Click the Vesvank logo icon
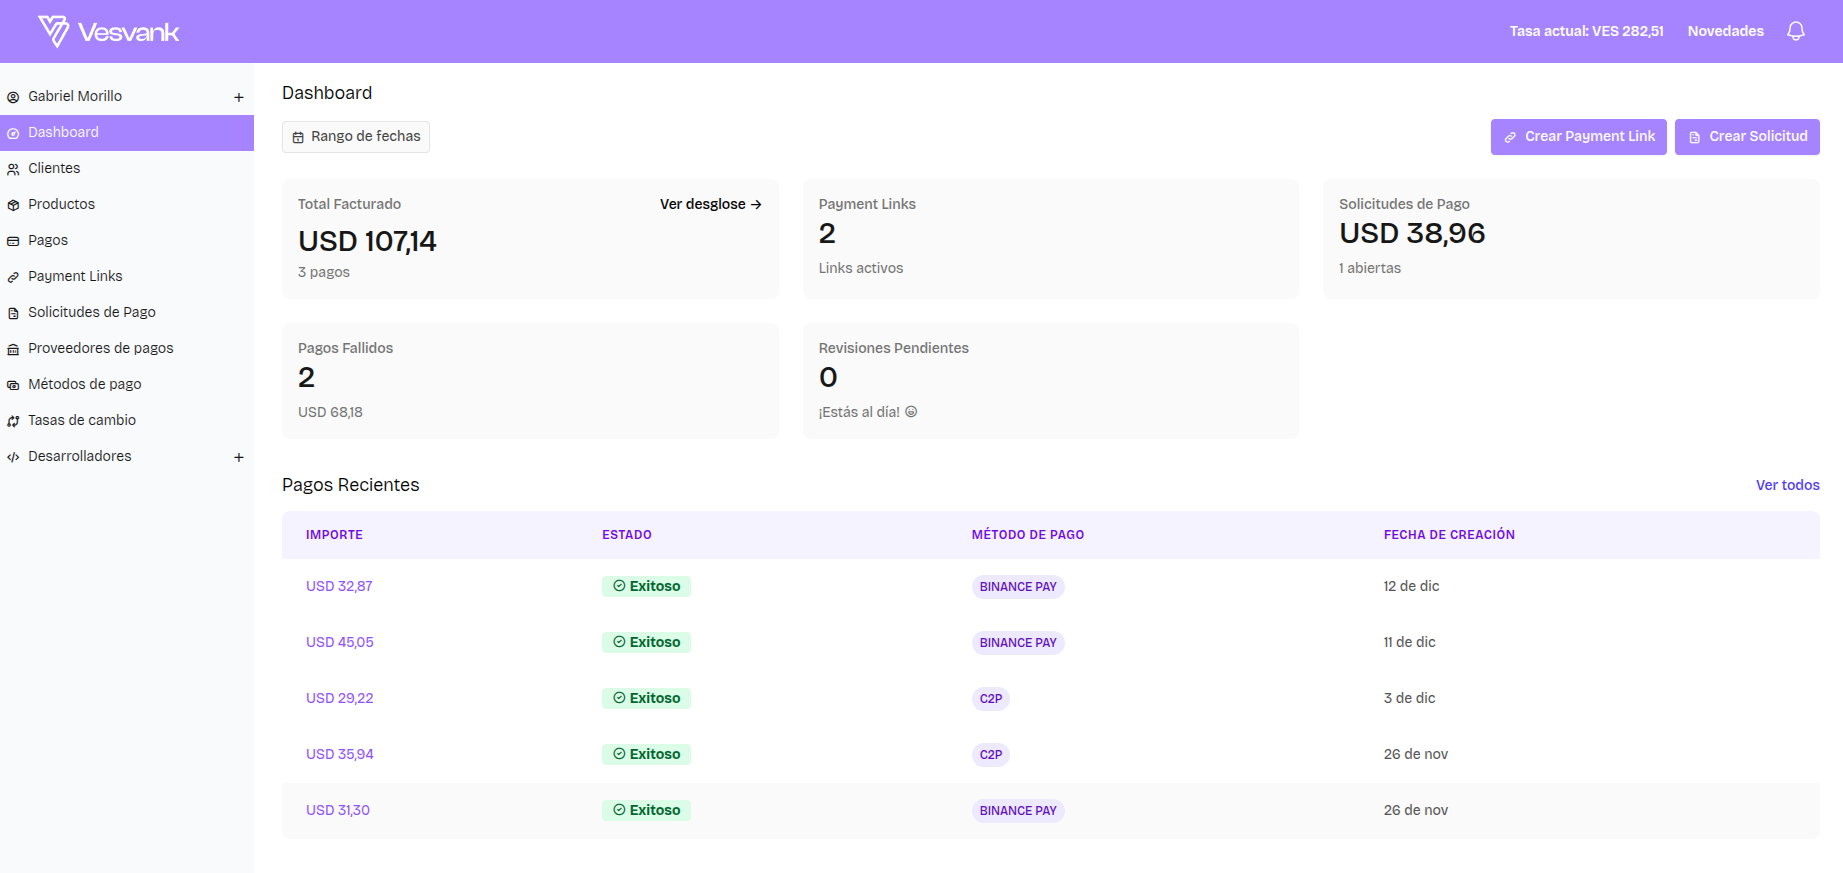1843x873 pixels. point(54,31)
